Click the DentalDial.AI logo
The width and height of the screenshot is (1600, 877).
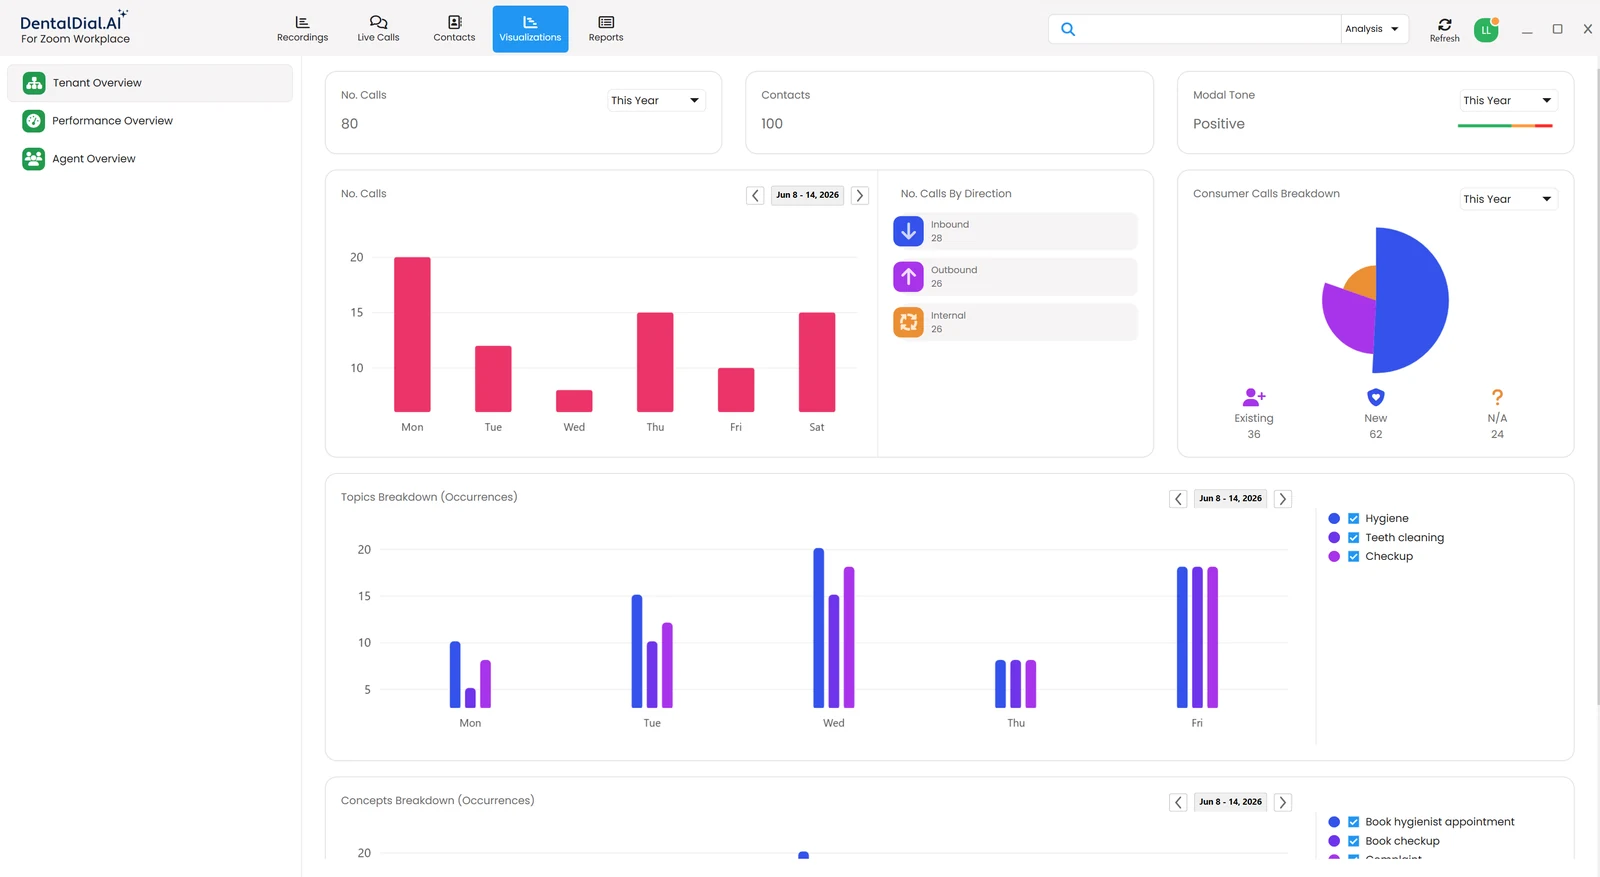(75, 28)
